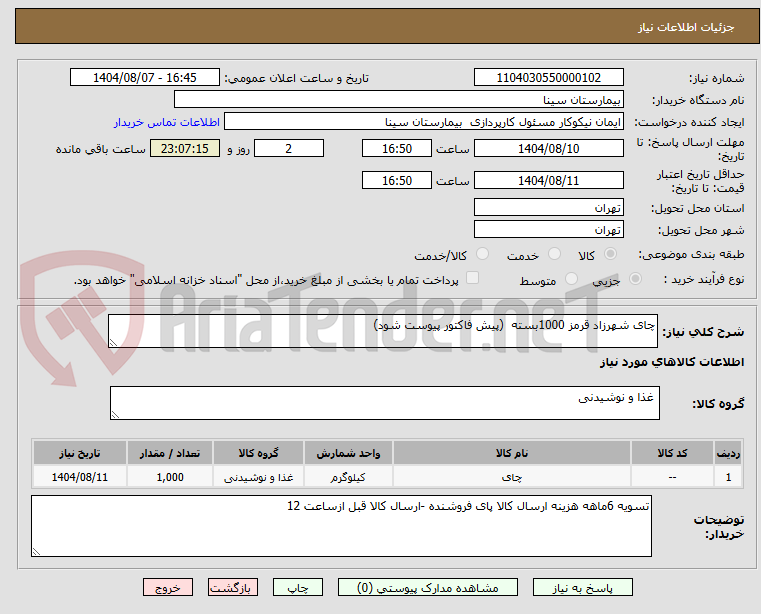The image size is (761, 614).
Task: Click the ردیف column header
Action: click(x=728, y=453)
